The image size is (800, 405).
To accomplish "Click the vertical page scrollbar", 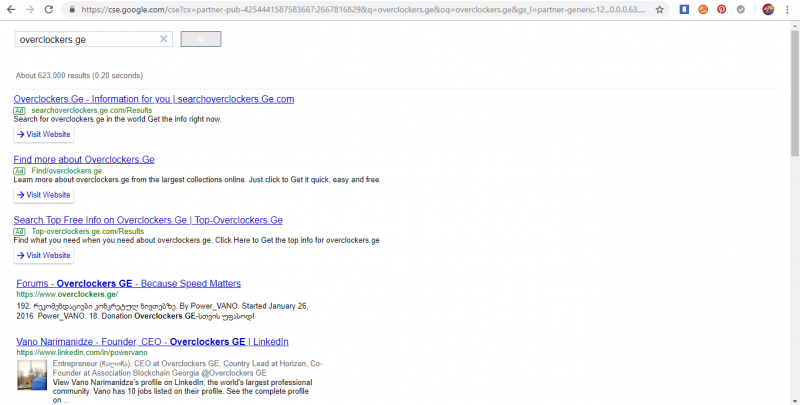I will click(794, 100).
